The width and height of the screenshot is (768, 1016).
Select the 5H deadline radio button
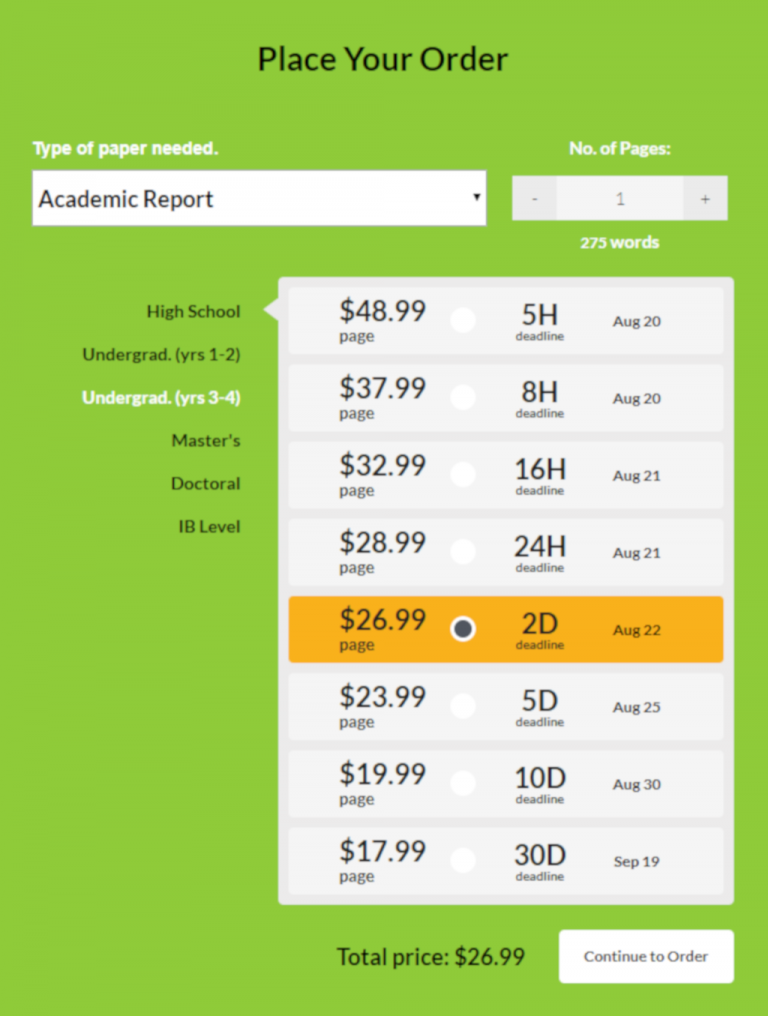coord(463,321)
